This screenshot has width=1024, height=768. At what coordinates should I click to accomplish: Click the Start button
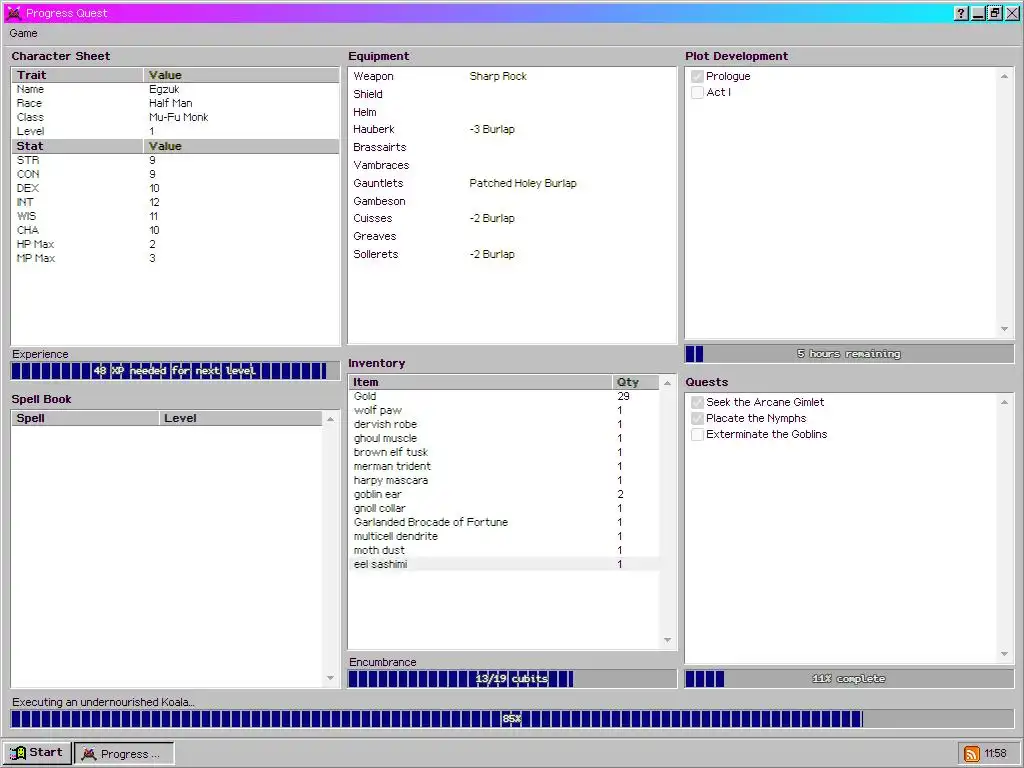pos(37,753)
